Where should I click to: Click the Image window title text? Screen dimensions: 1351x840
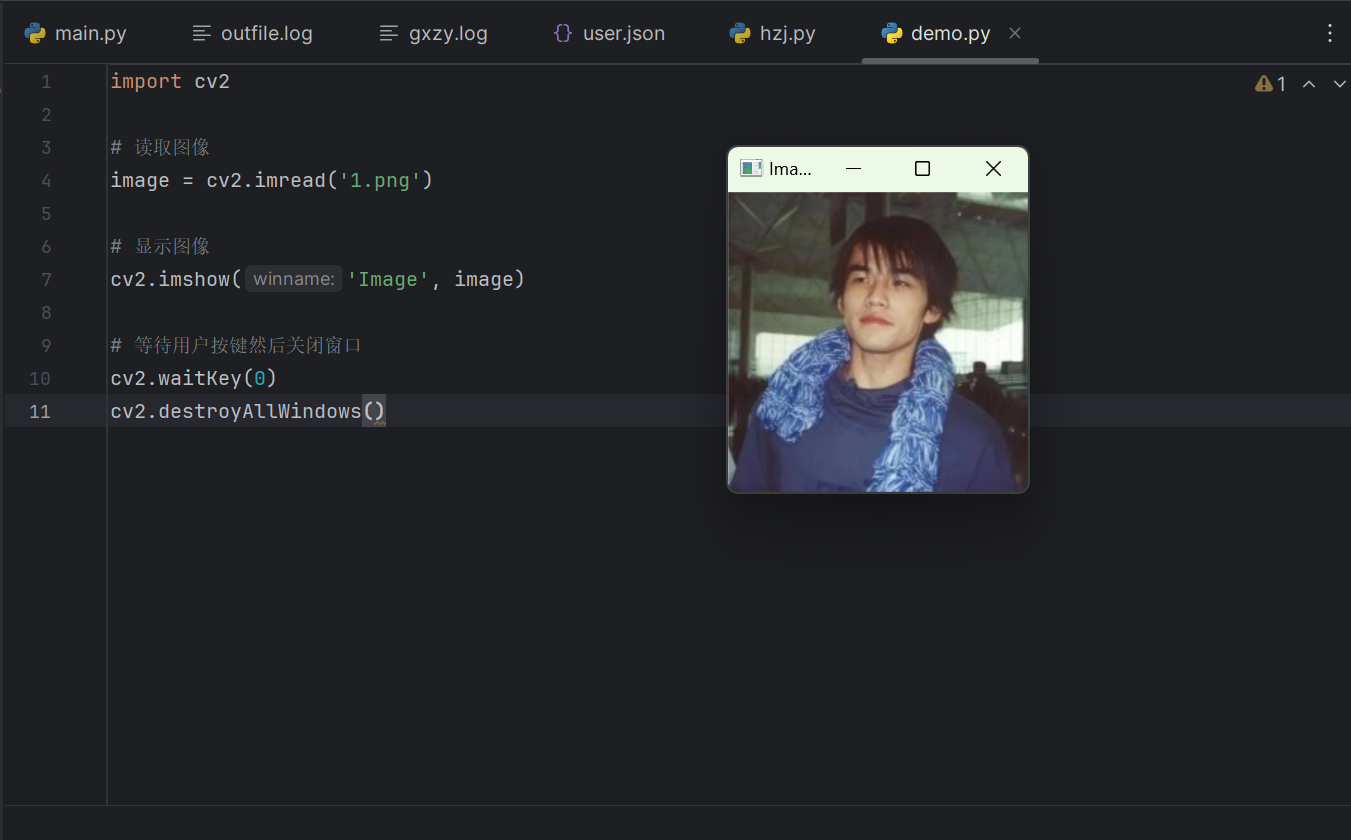click(x=790, y=168)
